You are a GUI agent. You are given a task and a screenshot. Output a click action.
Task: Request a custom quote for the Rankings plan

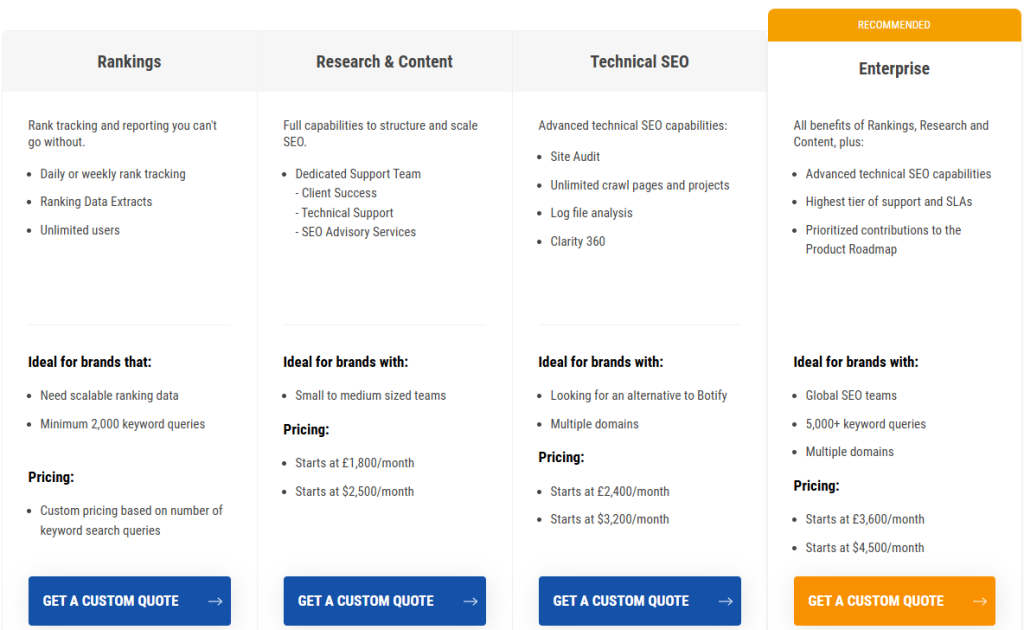tap(111, 601)
